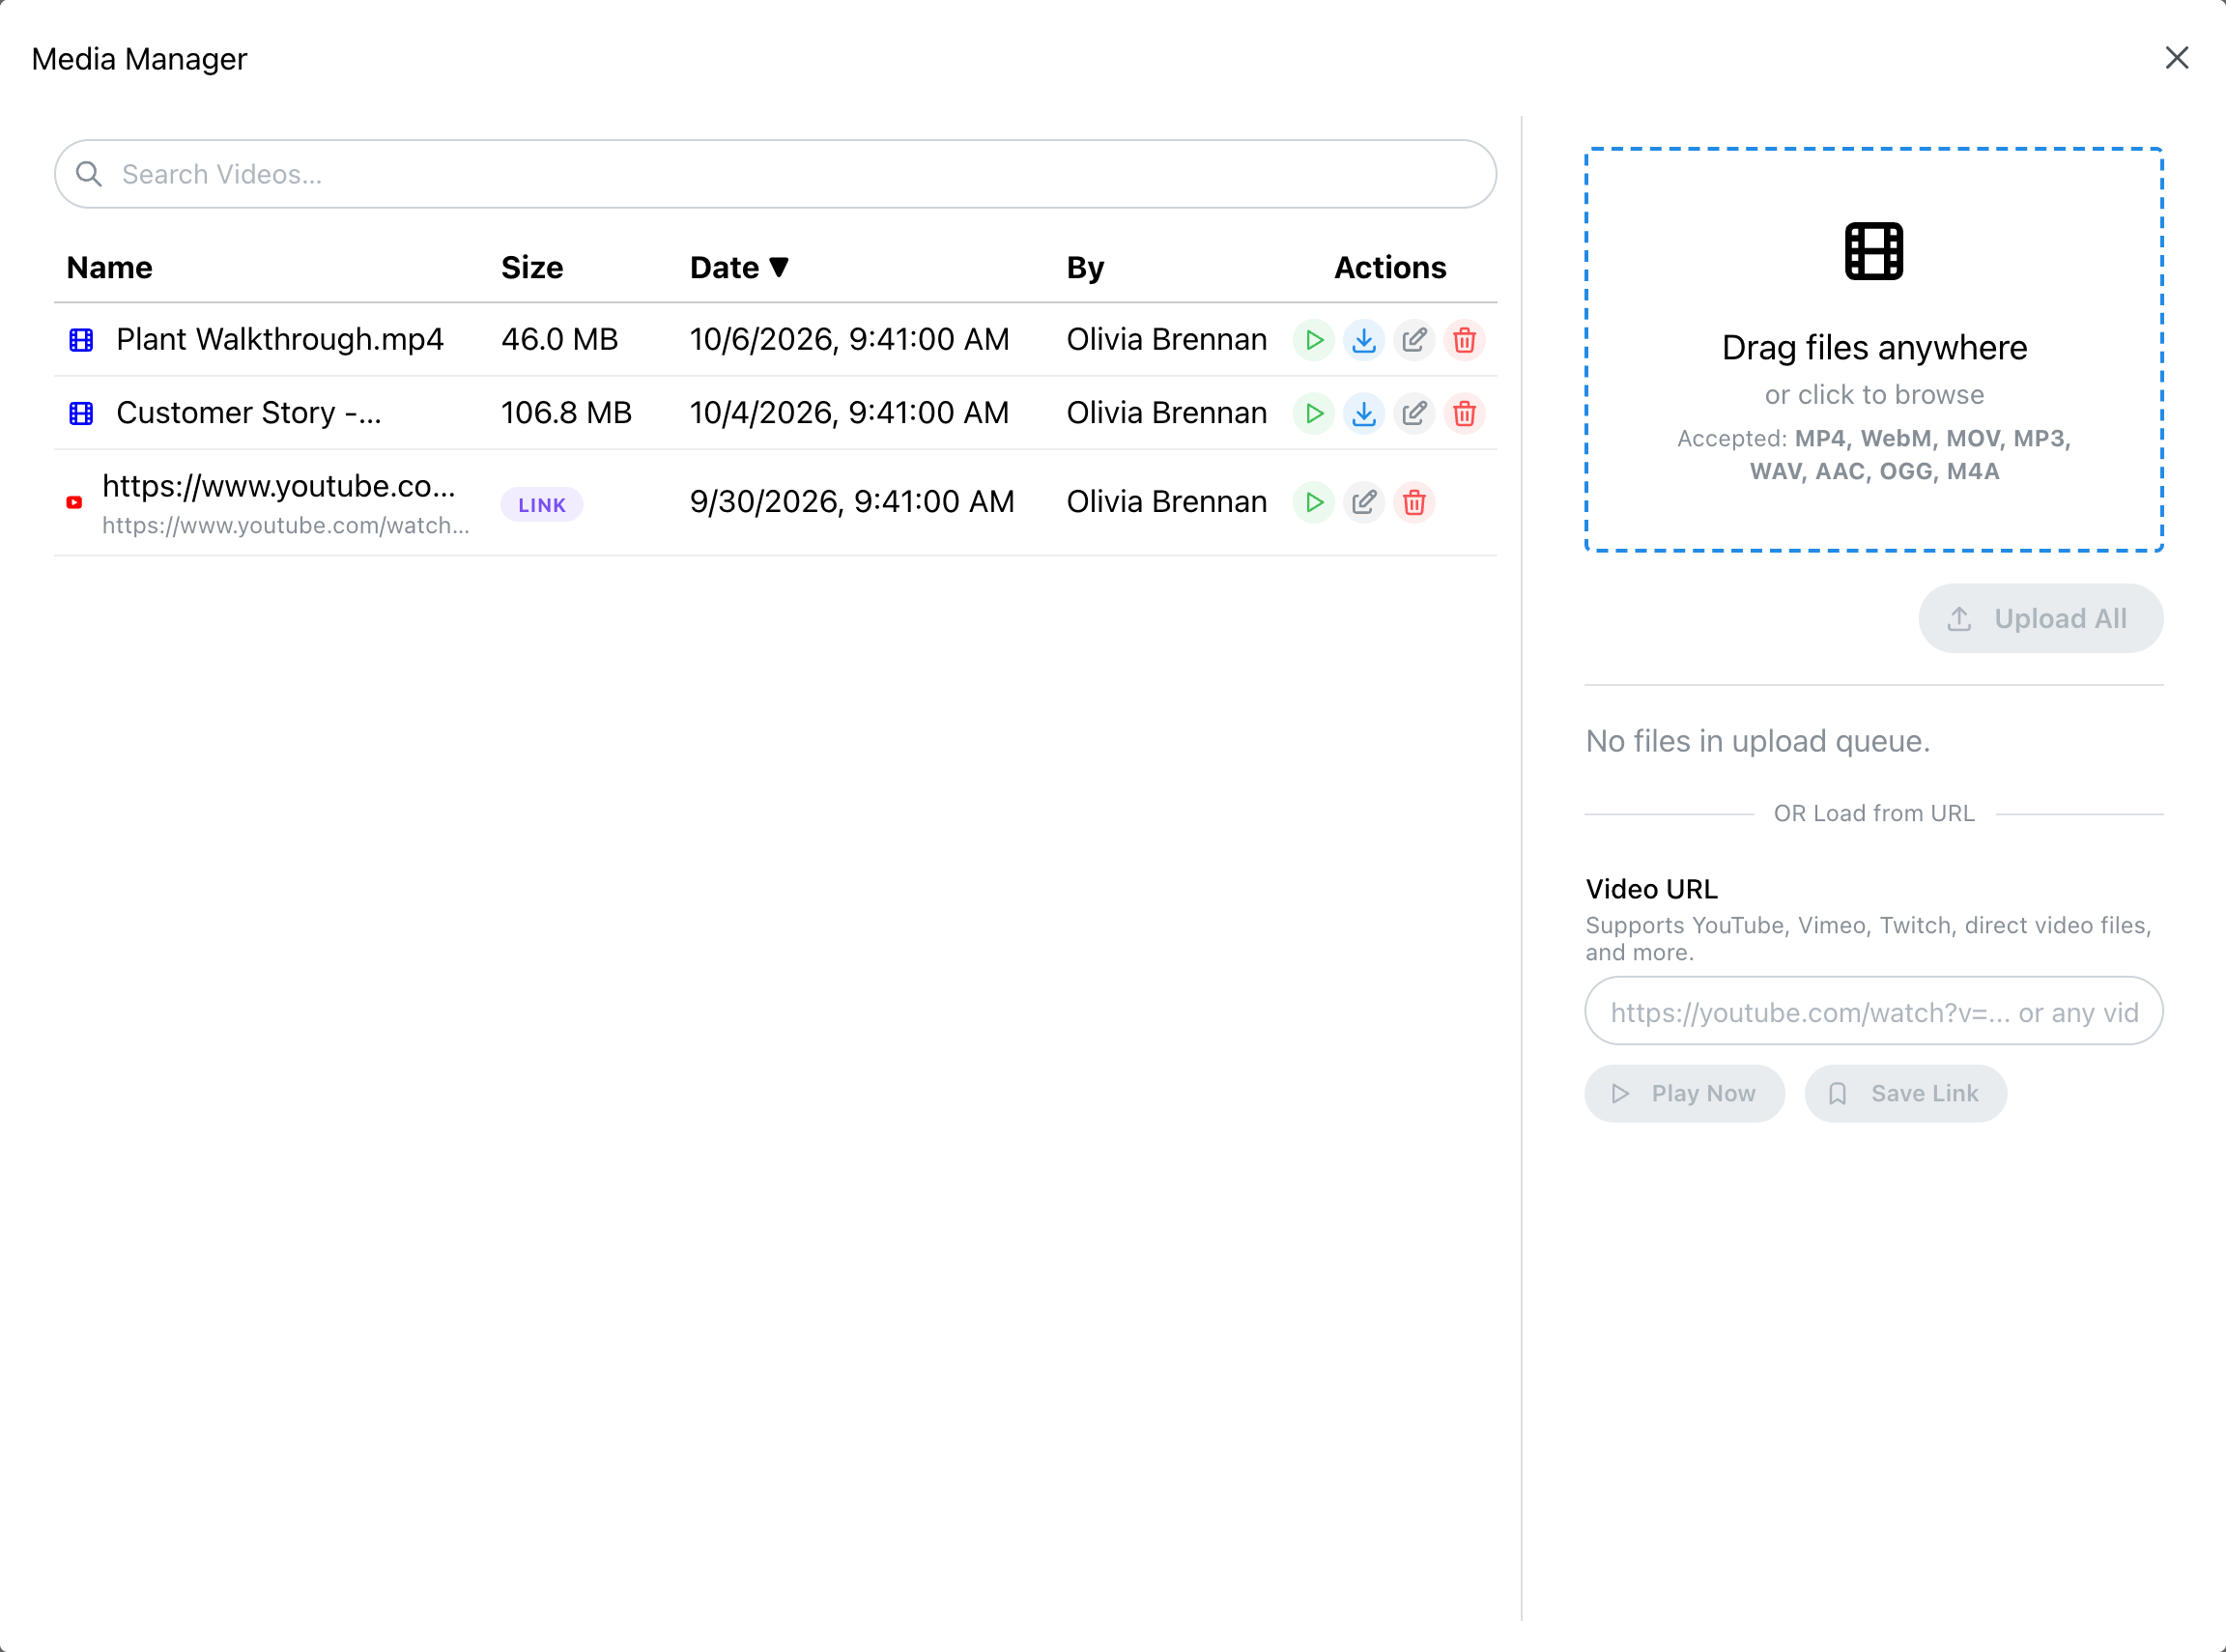Download the Plant Walkthrough.mp4 file

pyautogui.click(x=1364, y=340)
